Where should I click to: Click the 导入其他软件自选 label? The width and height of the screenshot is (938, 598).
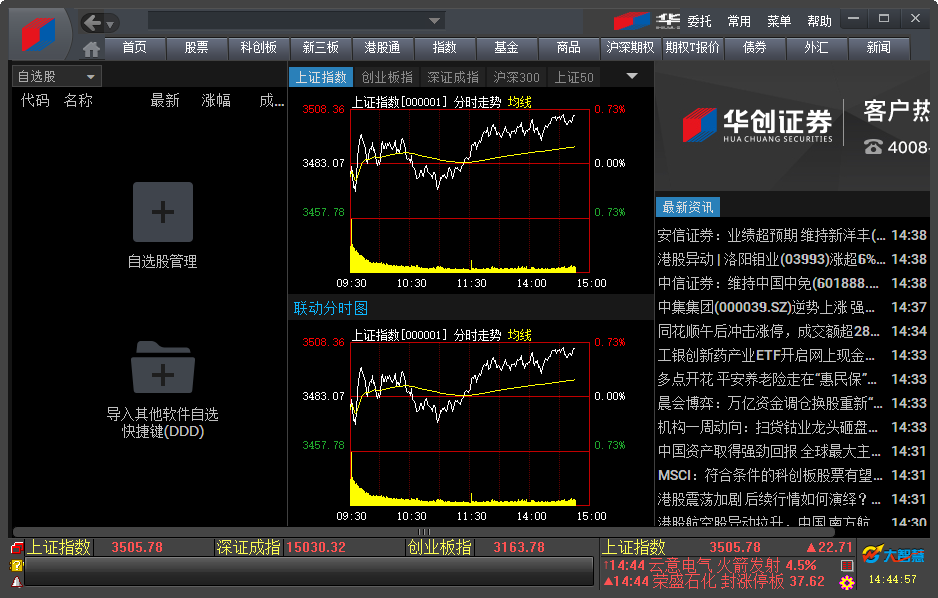163,414
